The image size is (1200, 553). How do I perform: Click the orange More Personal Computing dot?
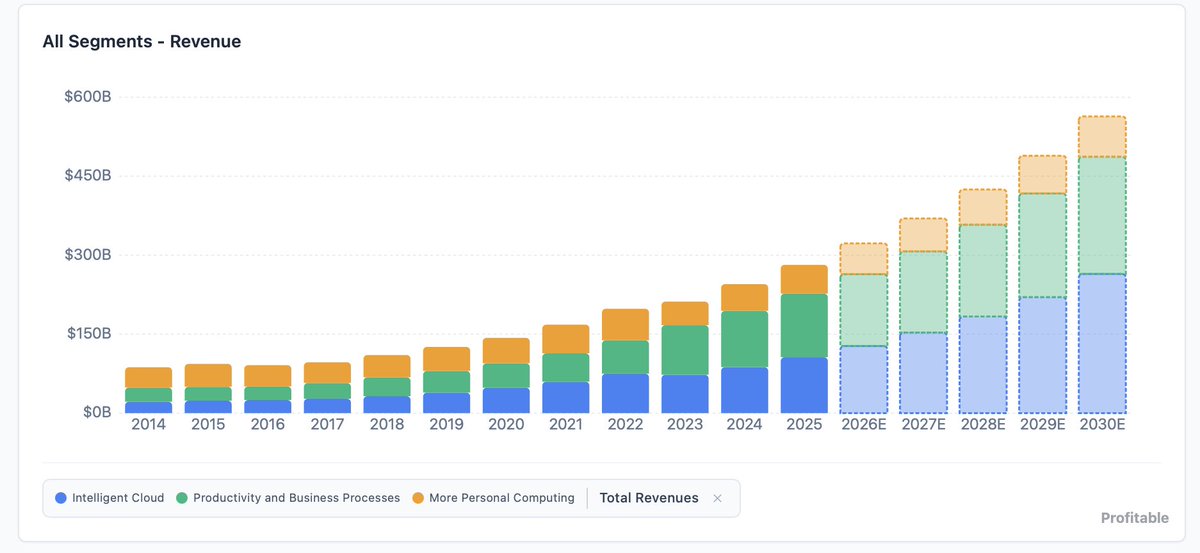[x=417, y=498]
